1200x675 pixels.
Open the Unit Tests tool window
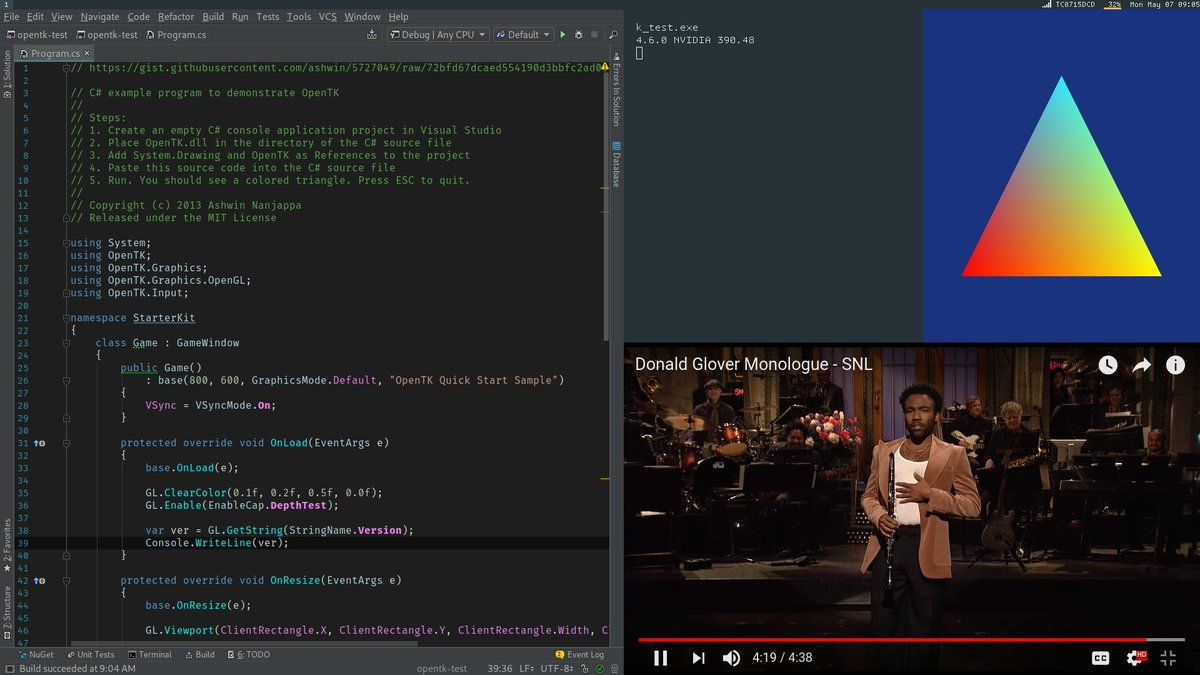coord(90,654)
